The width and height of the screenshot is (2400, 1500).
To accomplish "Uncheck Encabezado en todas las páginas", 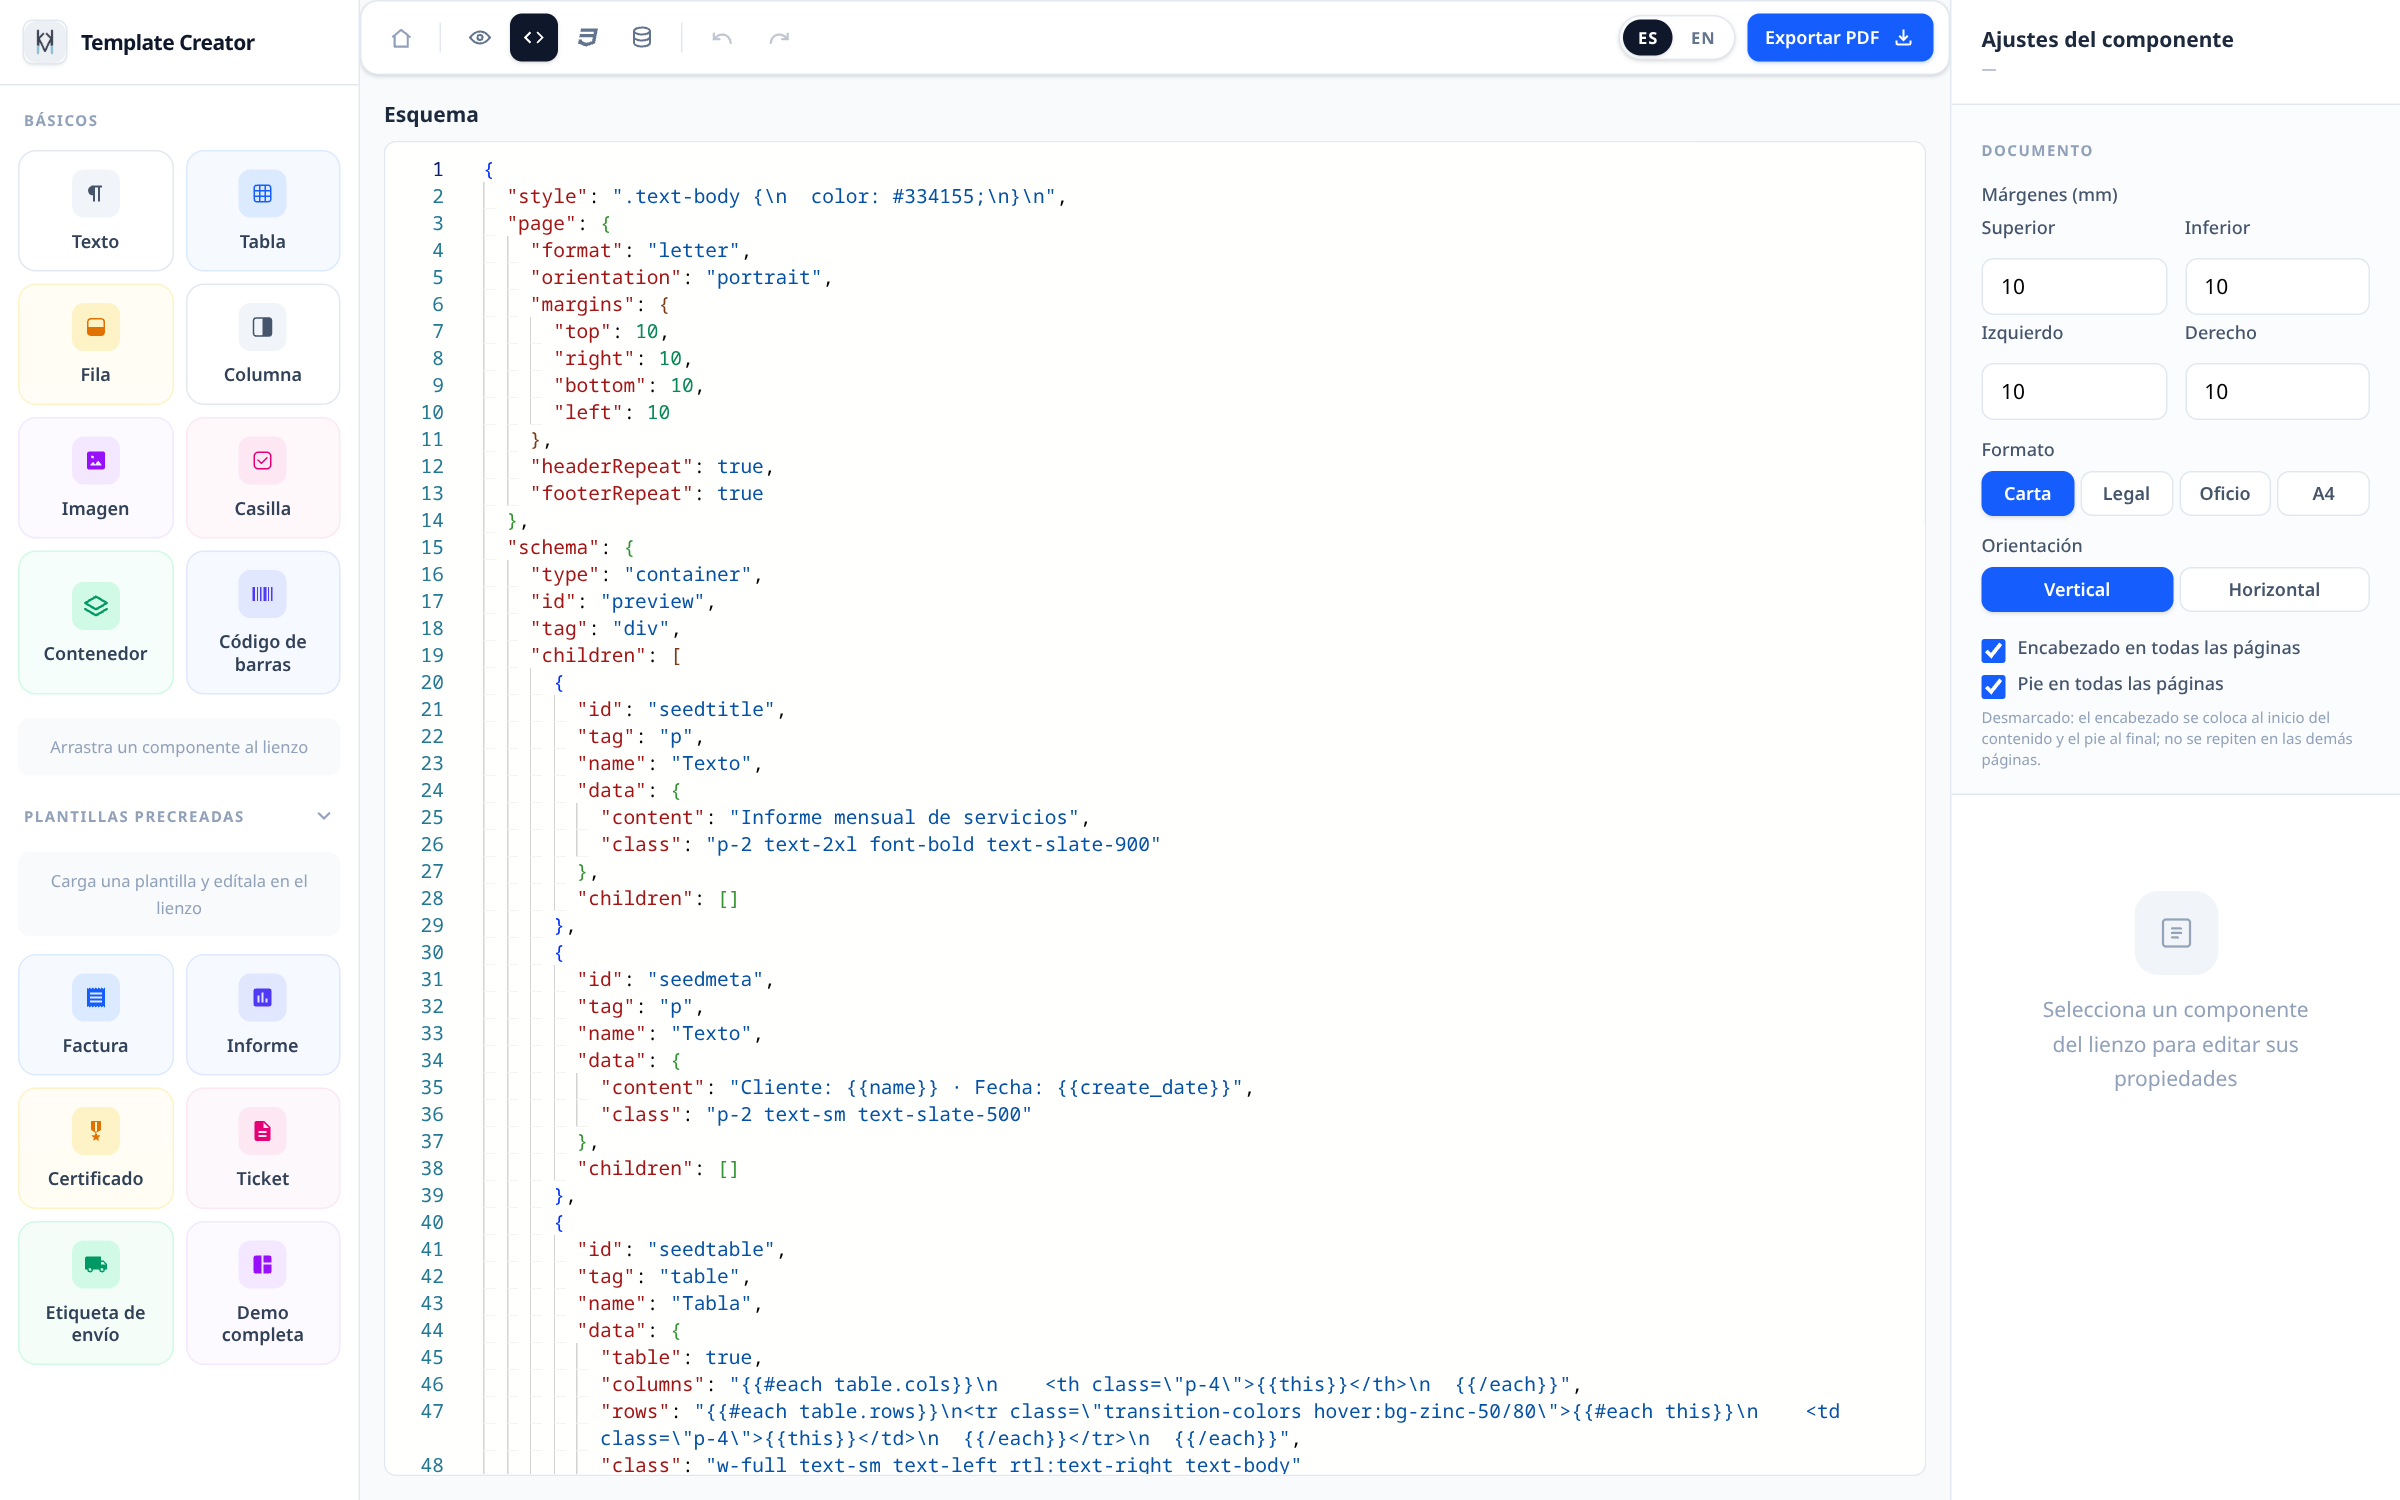I will 1993,650.
